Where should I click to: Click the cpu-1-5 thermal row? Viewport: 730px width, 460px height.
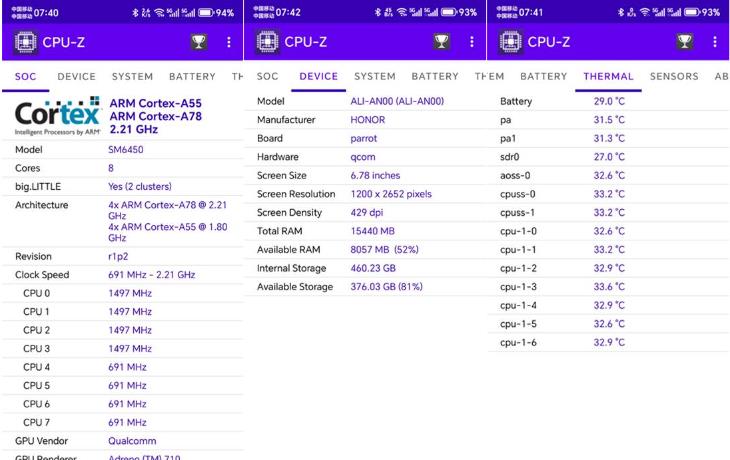608,324
